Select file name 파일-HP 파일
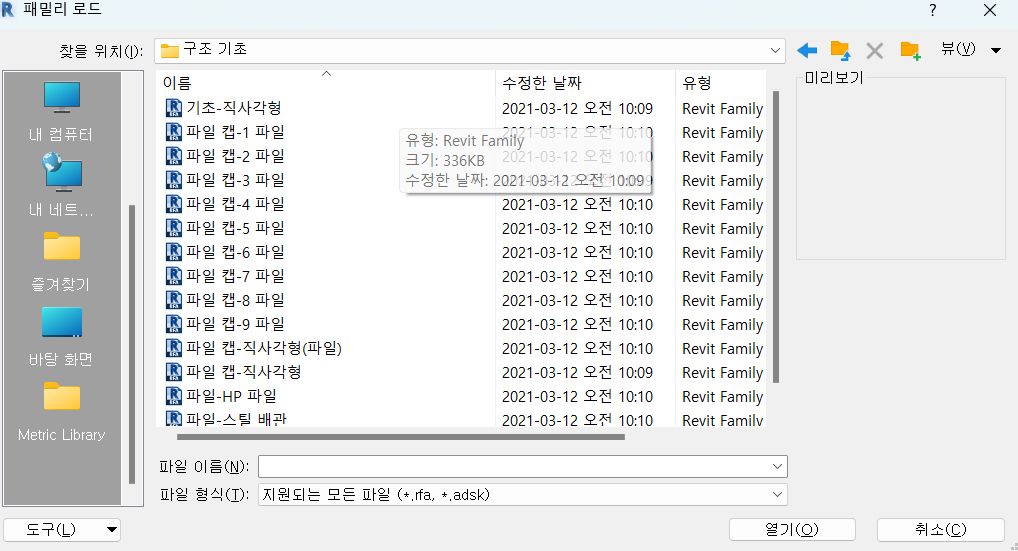Viewport: 1018px width, 551px height. coord(231,396)
